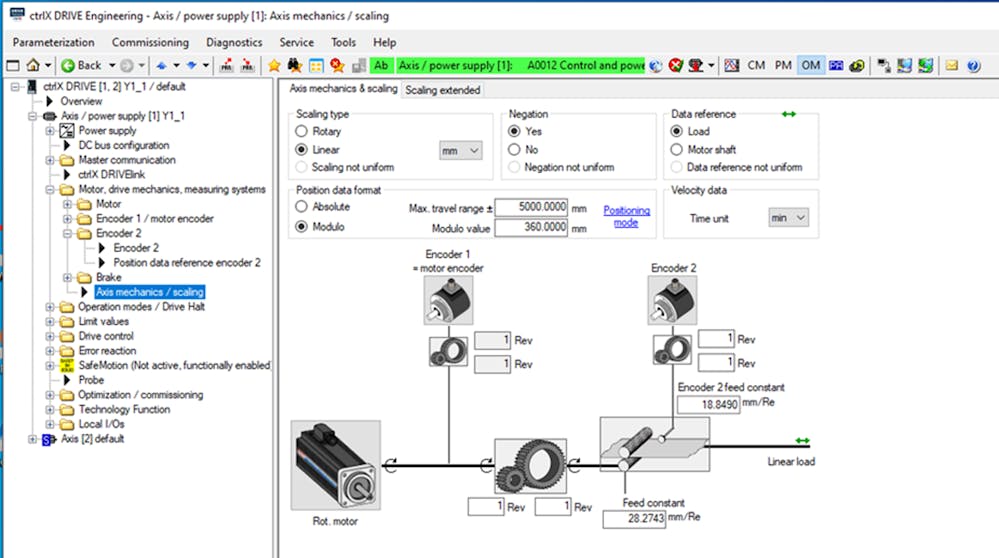Click the yellow chain link icon after OM

pos(857,66)
